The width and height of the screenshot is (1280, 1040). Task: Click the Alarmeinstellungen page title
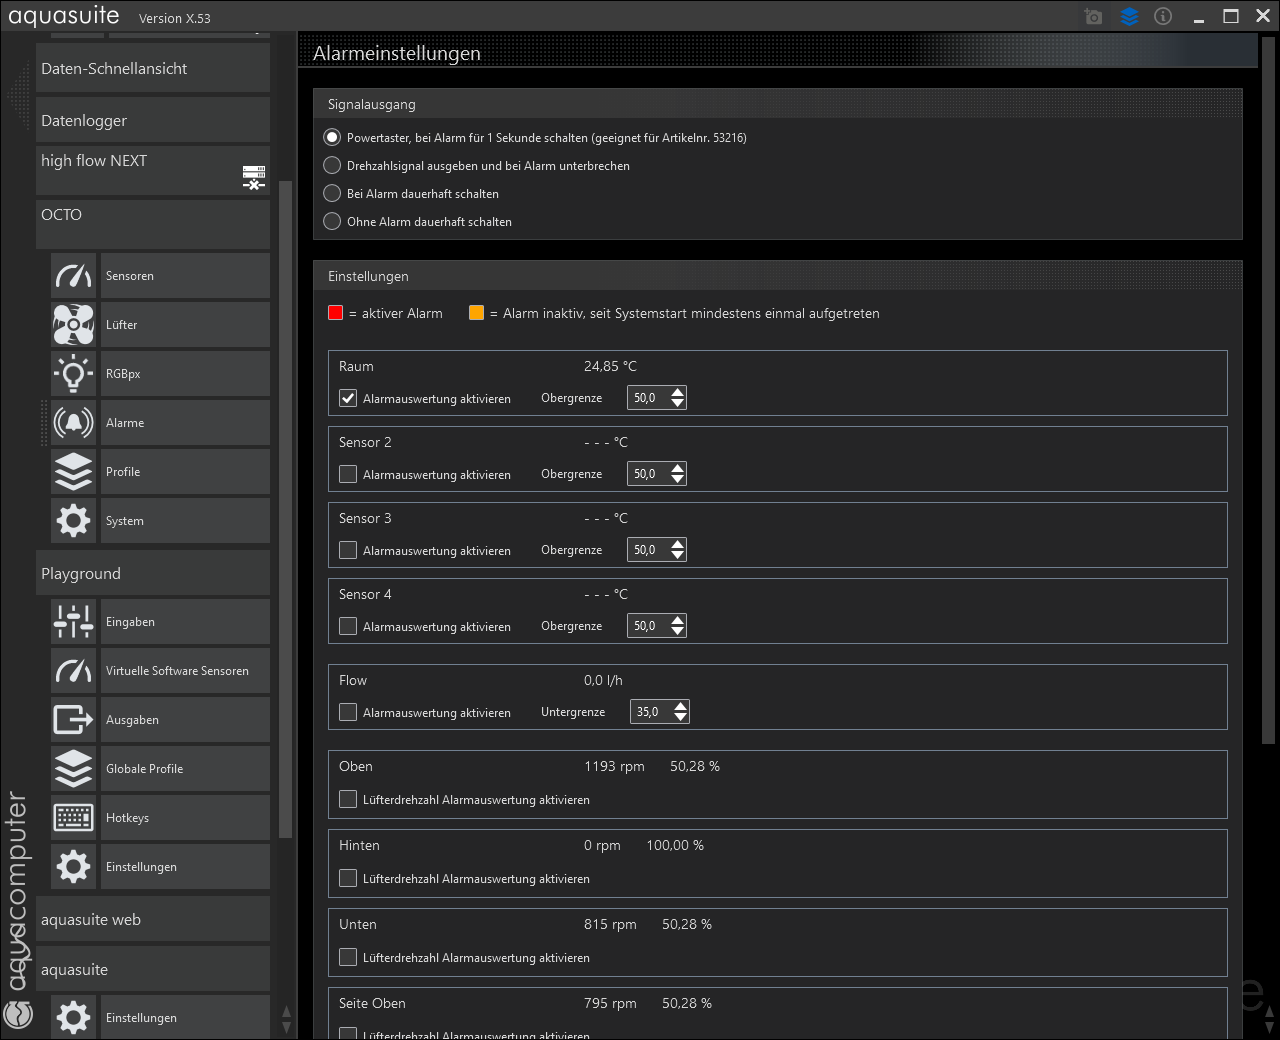click(x=397, y=53)
